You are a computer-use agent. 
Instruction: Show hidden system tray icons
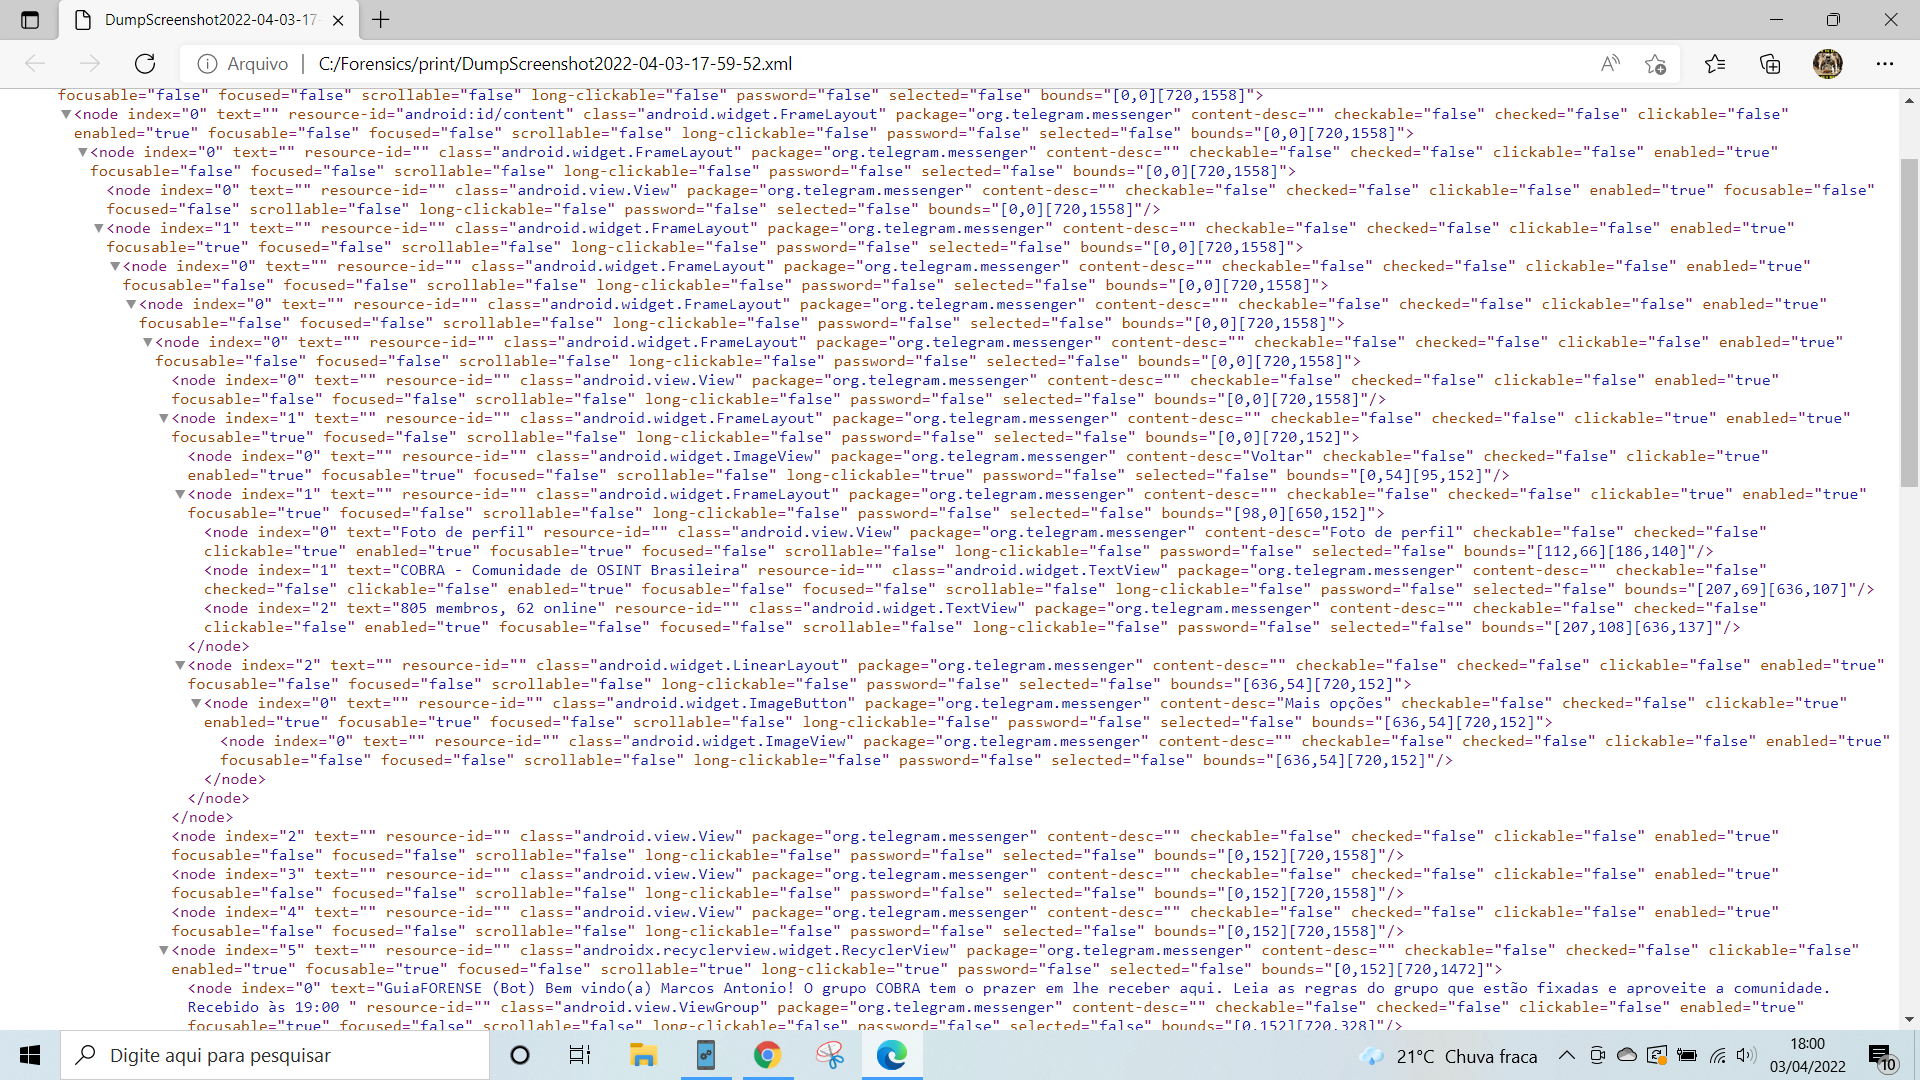[1567, 1055]
